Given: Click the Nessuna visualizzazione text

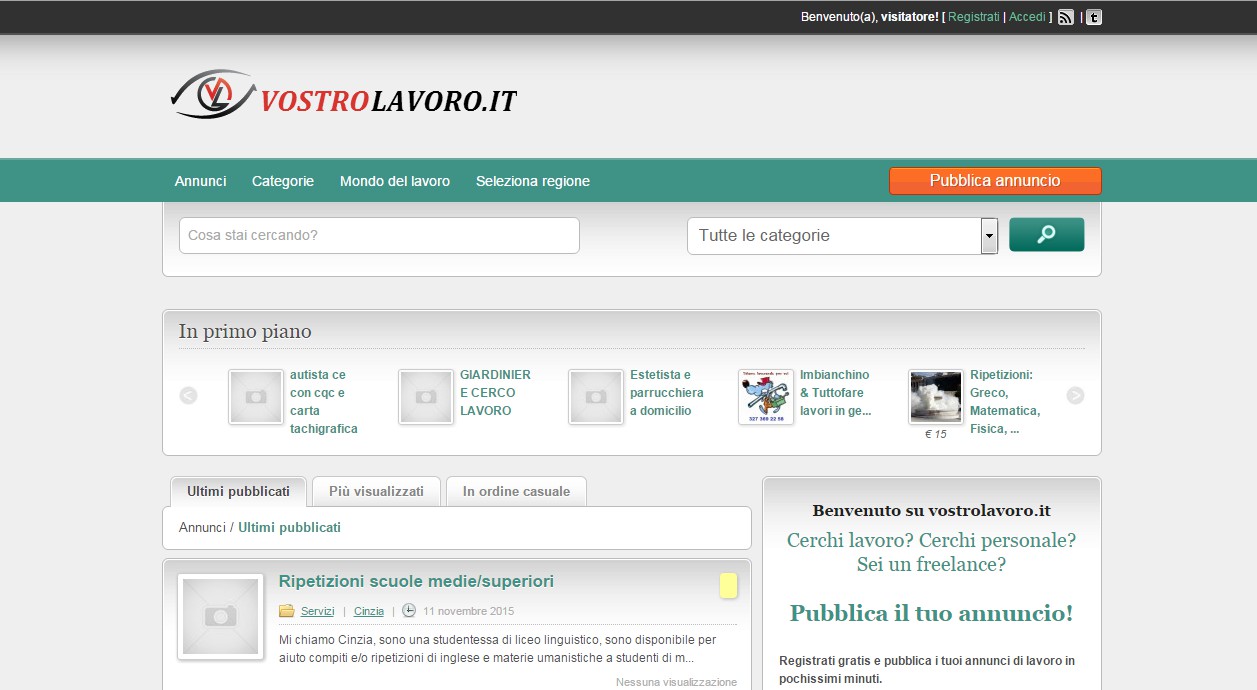Looking at the screenshot, I should click(676, 682).
